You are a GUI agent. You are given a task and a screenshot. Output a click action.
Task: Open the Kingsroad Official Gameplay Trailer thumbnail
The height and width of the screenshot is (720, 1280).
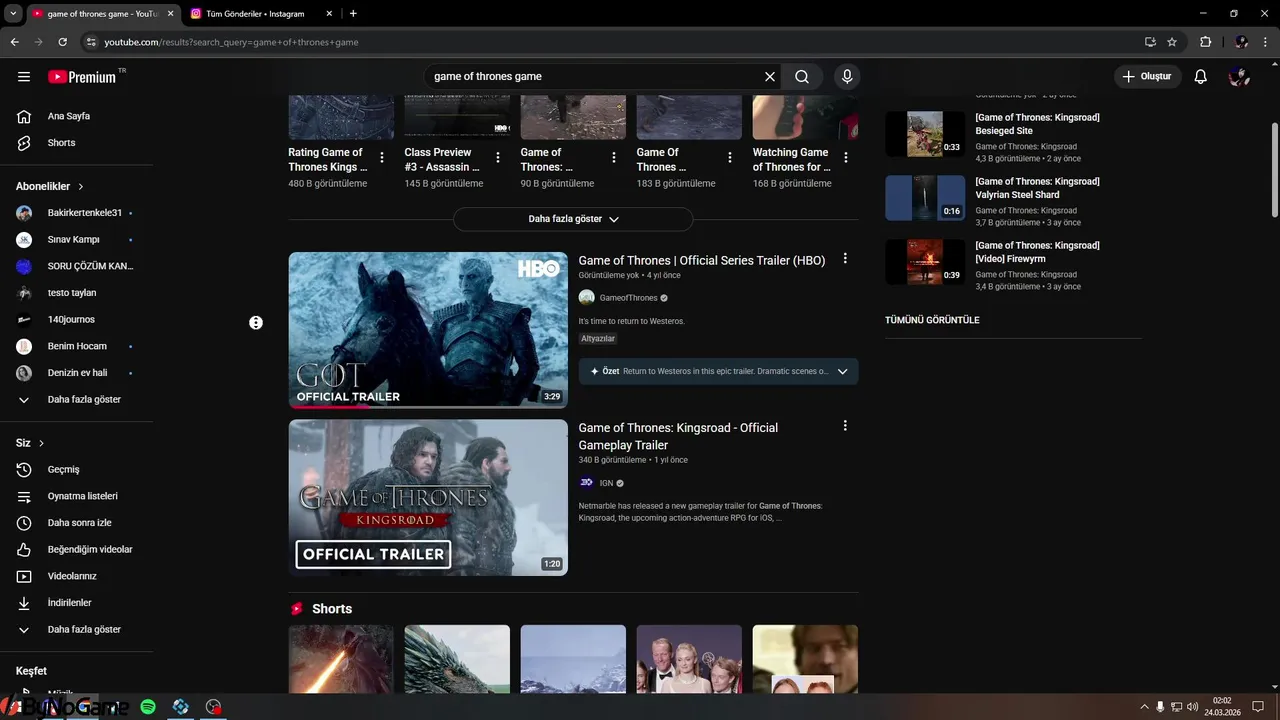click(428, 497)
